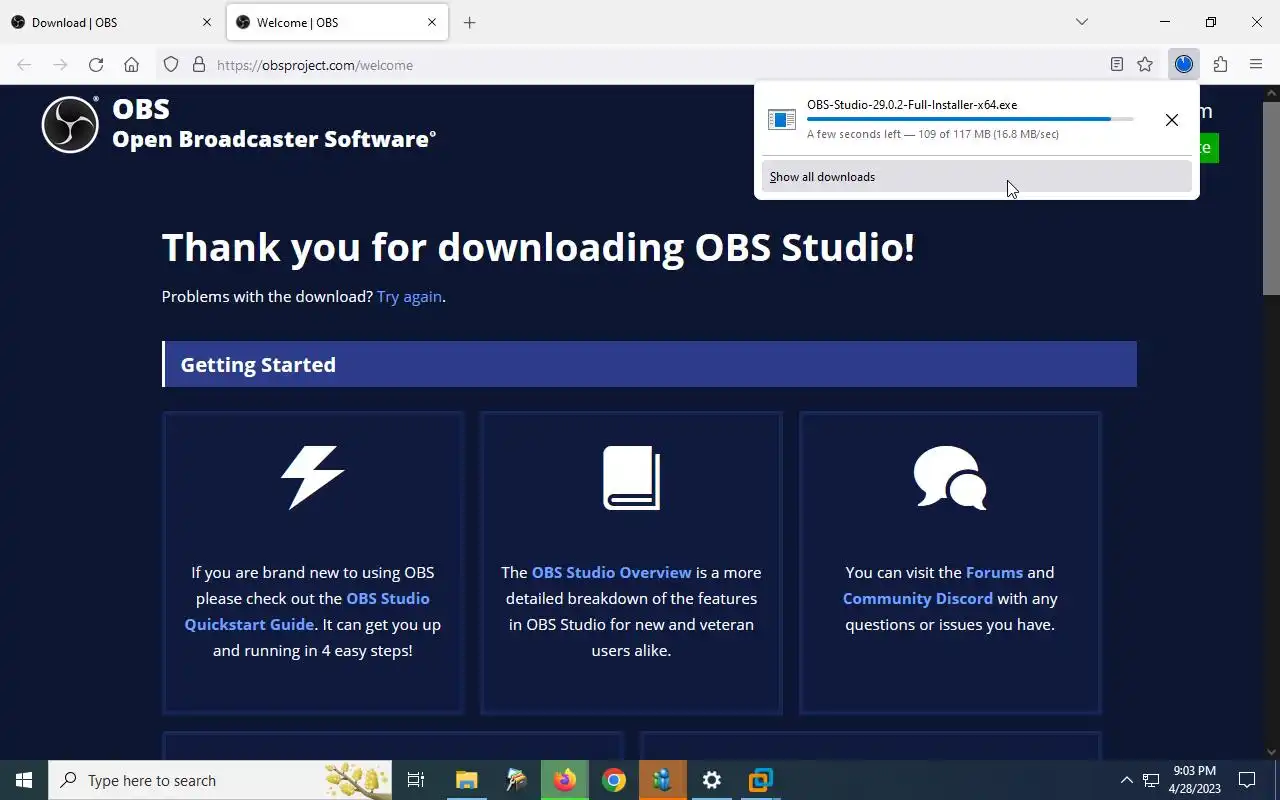Screen dimensions: 1280x800
Task: Click the OBS installer file icon
Action: click(781, 120)
